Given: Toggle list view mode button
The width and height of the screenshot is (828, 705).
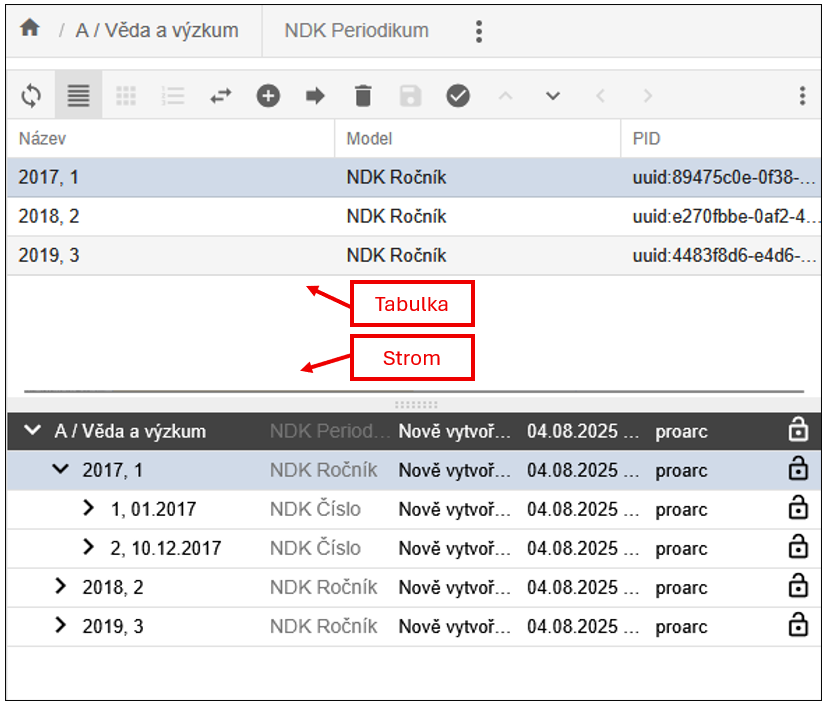Looking at the screenshot, I should (x=78, y=96).
